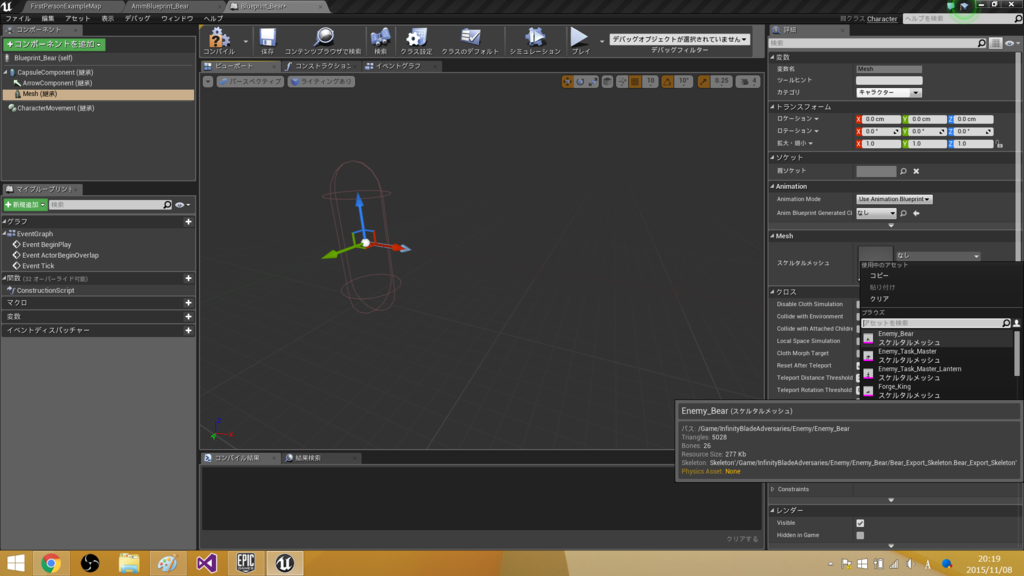Open the Window (ウィンドウ) menu
This screenshot has height=576, width=1024.
177,18
